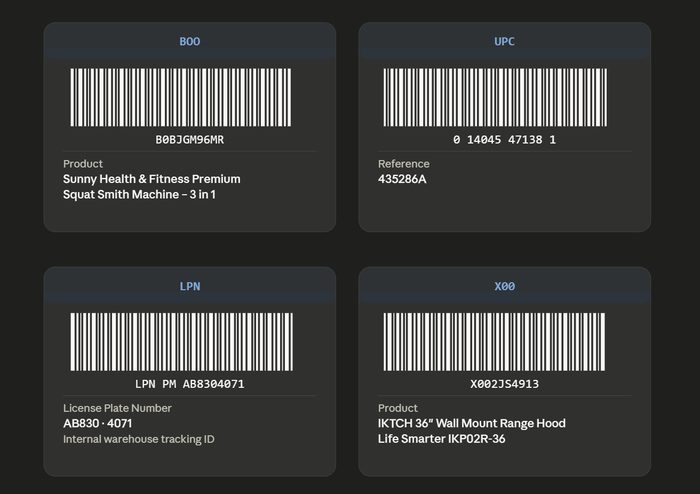The width and height of the screenshot is (700, 494).
Task: Select the B0BJGM96MR barcode image
Action: pos(181,97)
